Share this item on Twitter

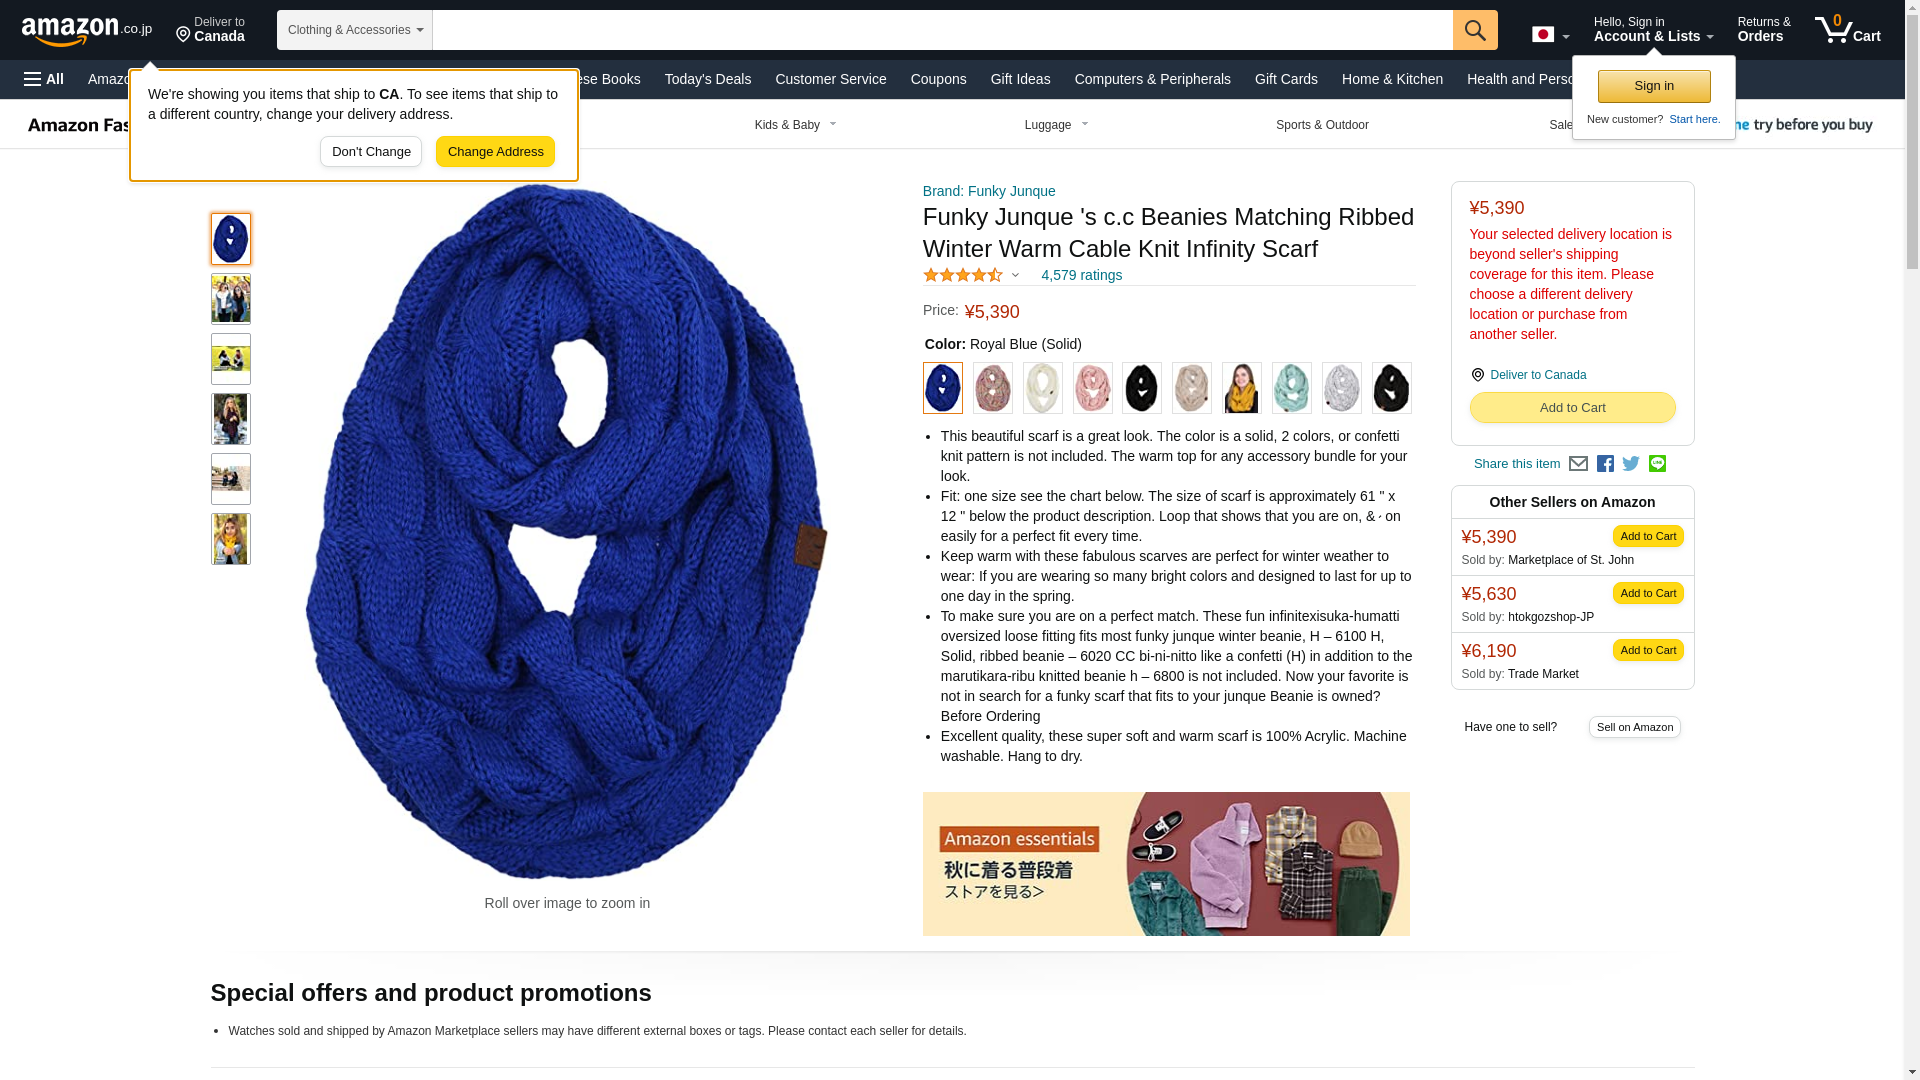1631,464
